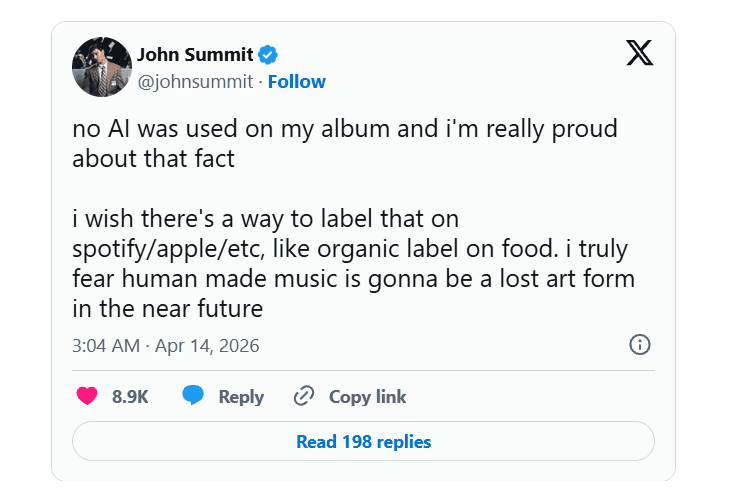Click the "about that fact" text line

coord(153,158)
